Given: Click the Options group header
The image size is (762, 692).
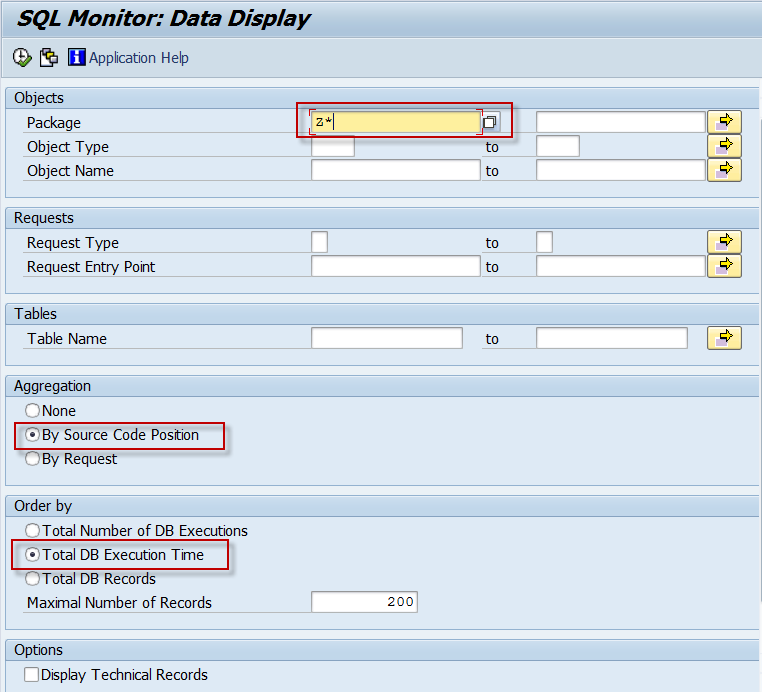Looking at the screenshot, I should click(38, 650).
